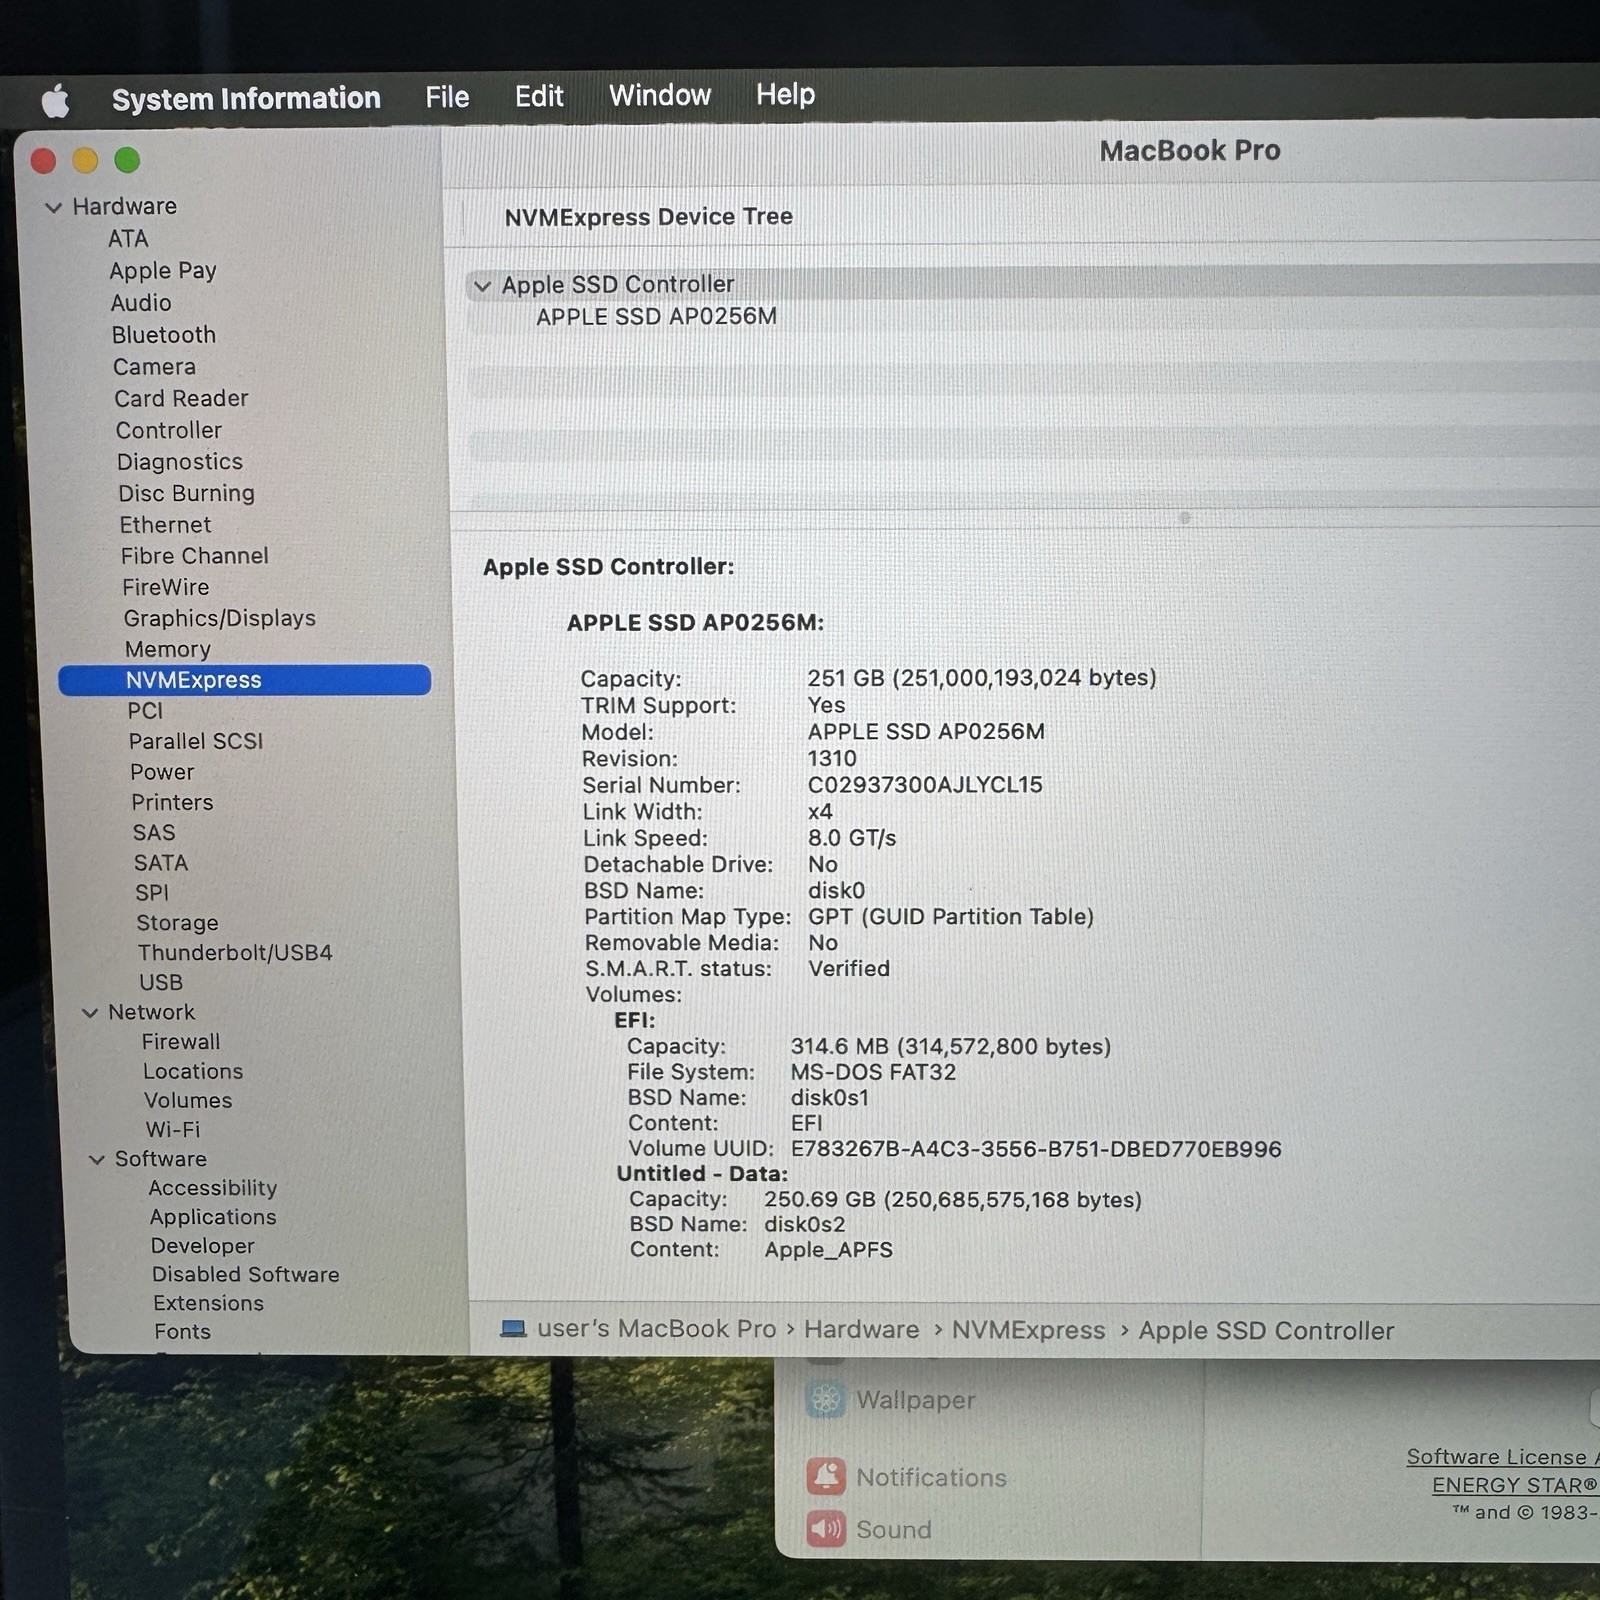
Task: Open Wallpaper in the System Settings window
Action: [891, 1400]
